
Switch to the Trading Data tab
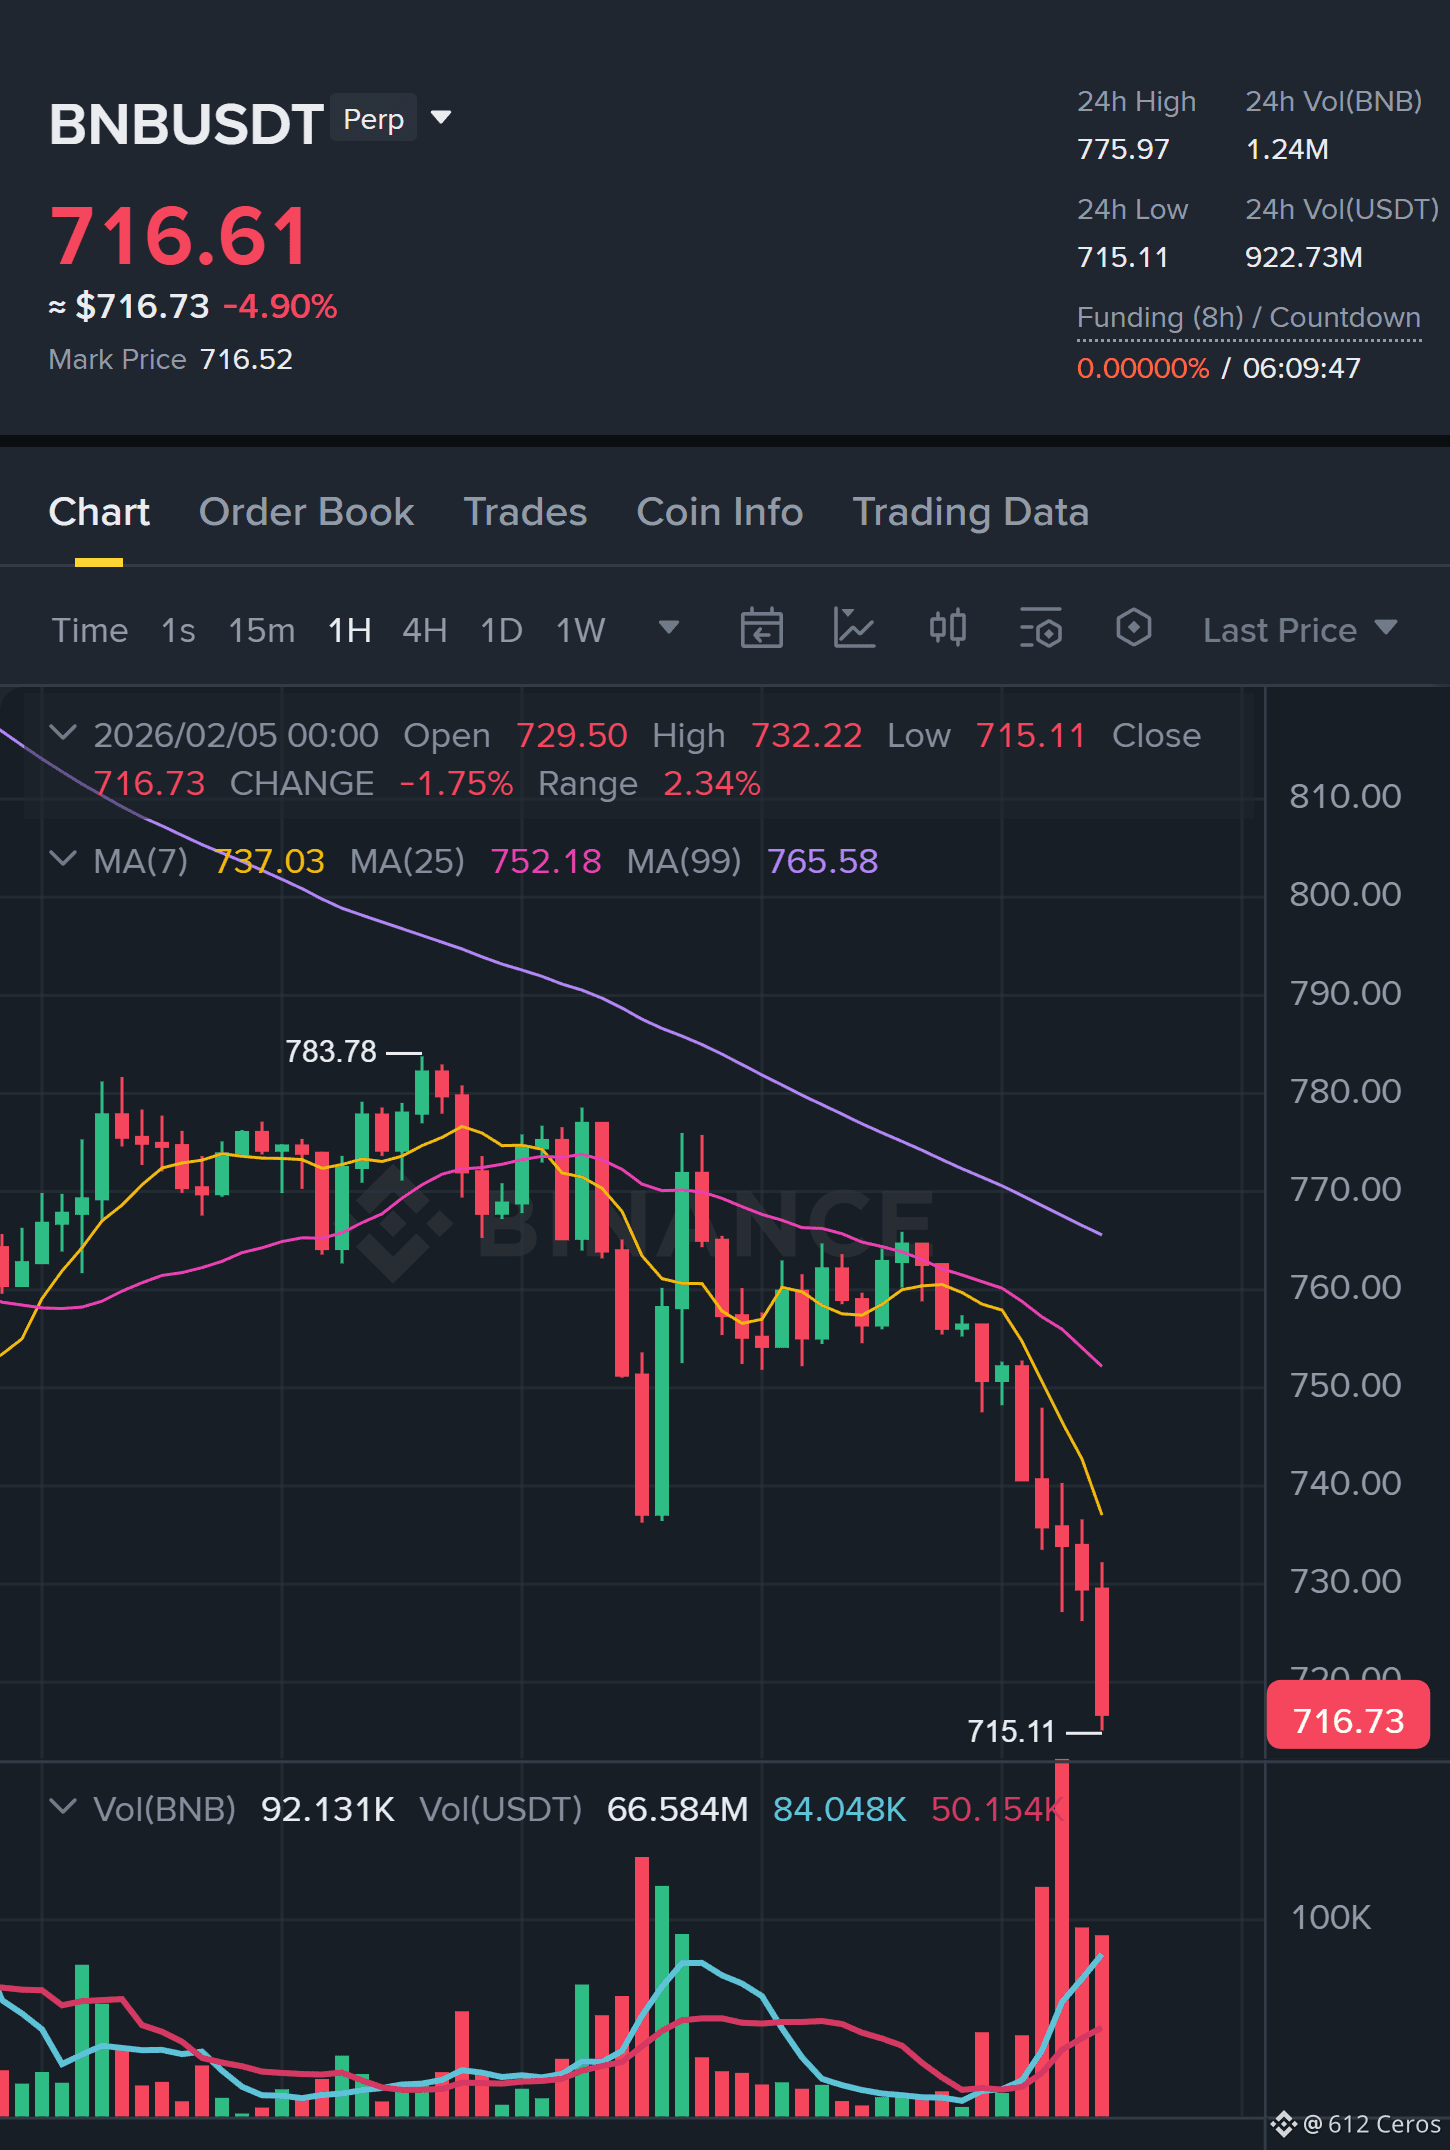[970, 512]
